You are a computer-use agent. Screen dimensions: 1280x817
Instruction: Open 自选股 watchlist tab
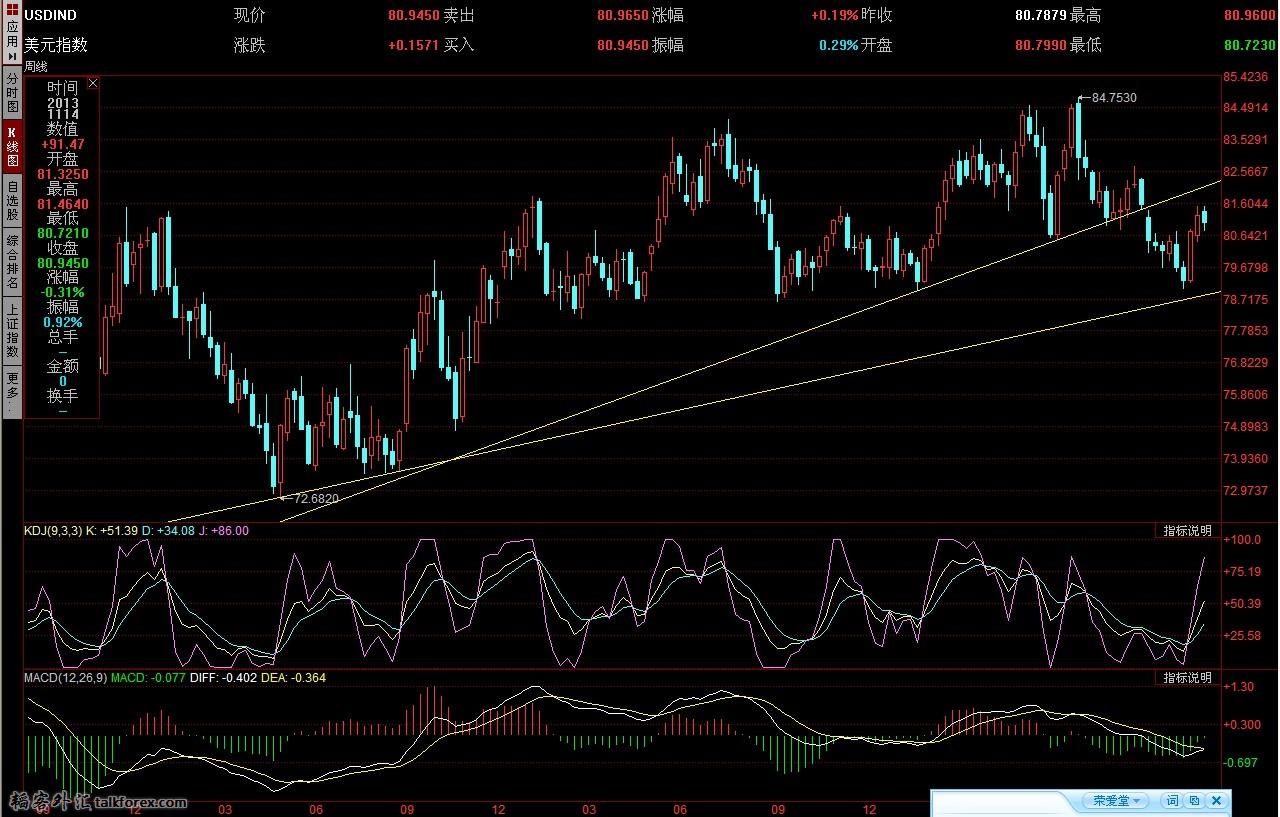(x=12, y=201)
